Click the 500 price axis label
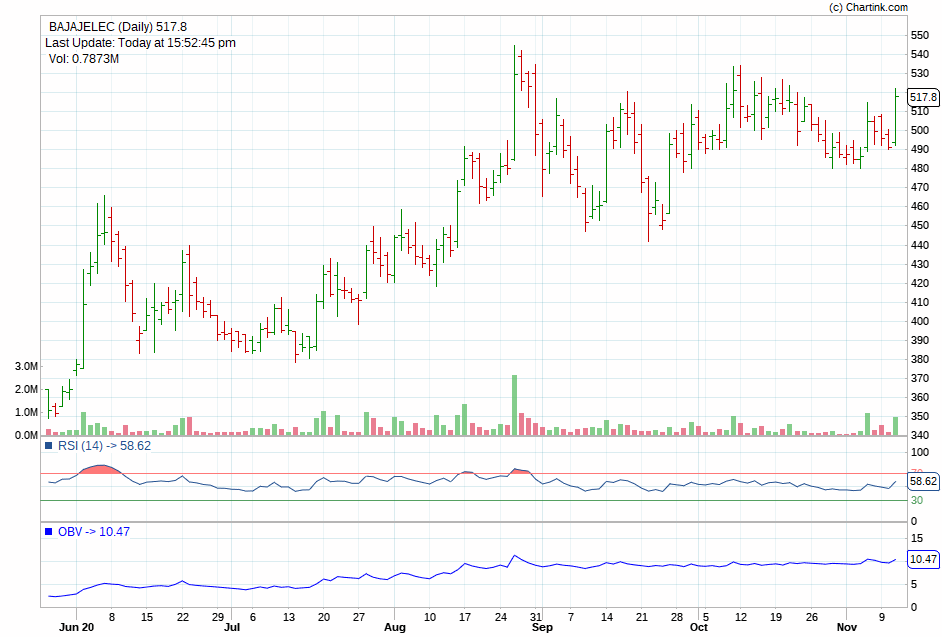942x637 pixels. [920, 130]
